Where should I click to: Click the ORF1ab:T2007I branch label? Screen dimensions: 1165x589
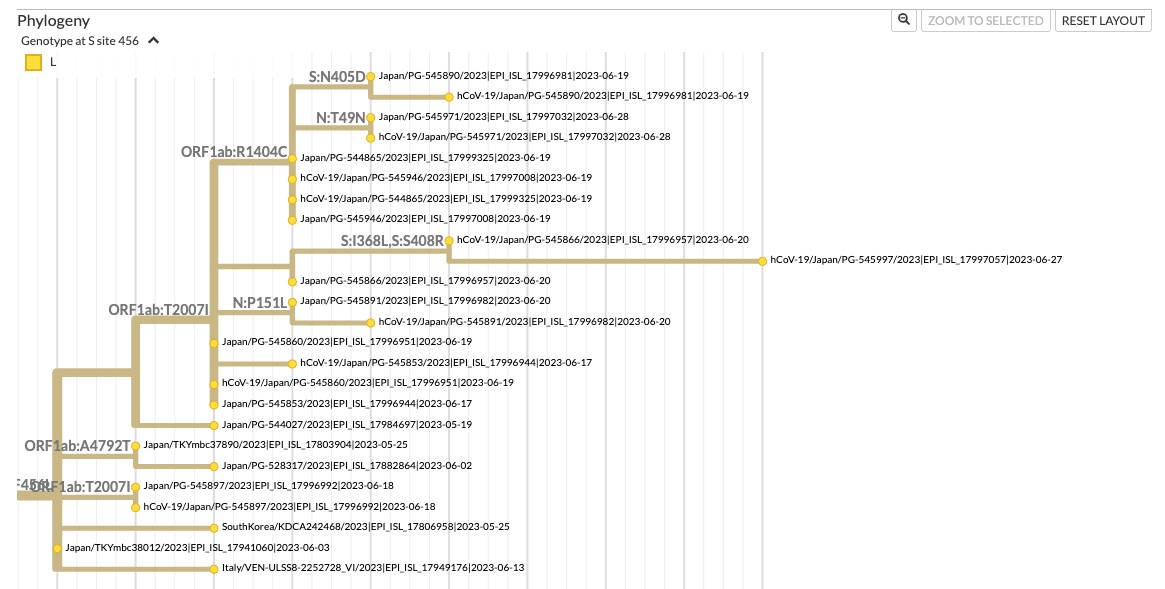157,310
